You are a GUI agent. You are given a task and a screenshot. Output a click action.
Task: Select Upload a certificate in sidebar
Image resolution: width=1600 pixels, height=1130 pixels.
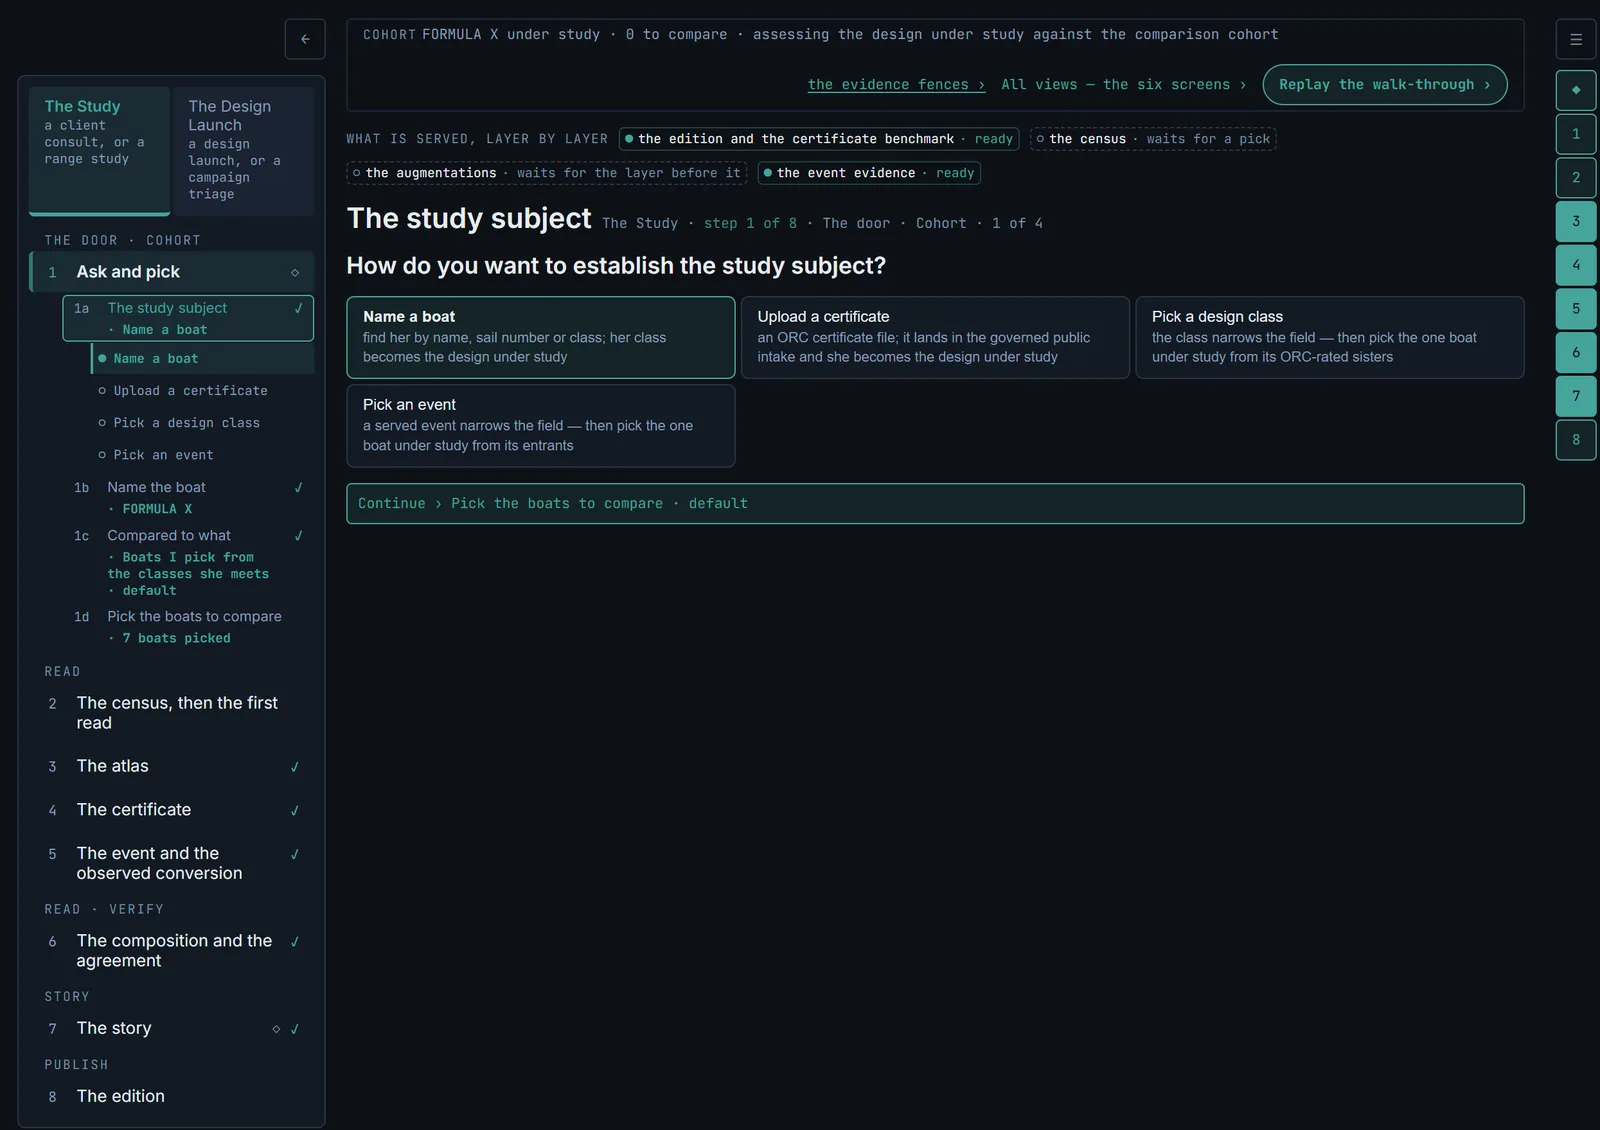coord(202,391)
